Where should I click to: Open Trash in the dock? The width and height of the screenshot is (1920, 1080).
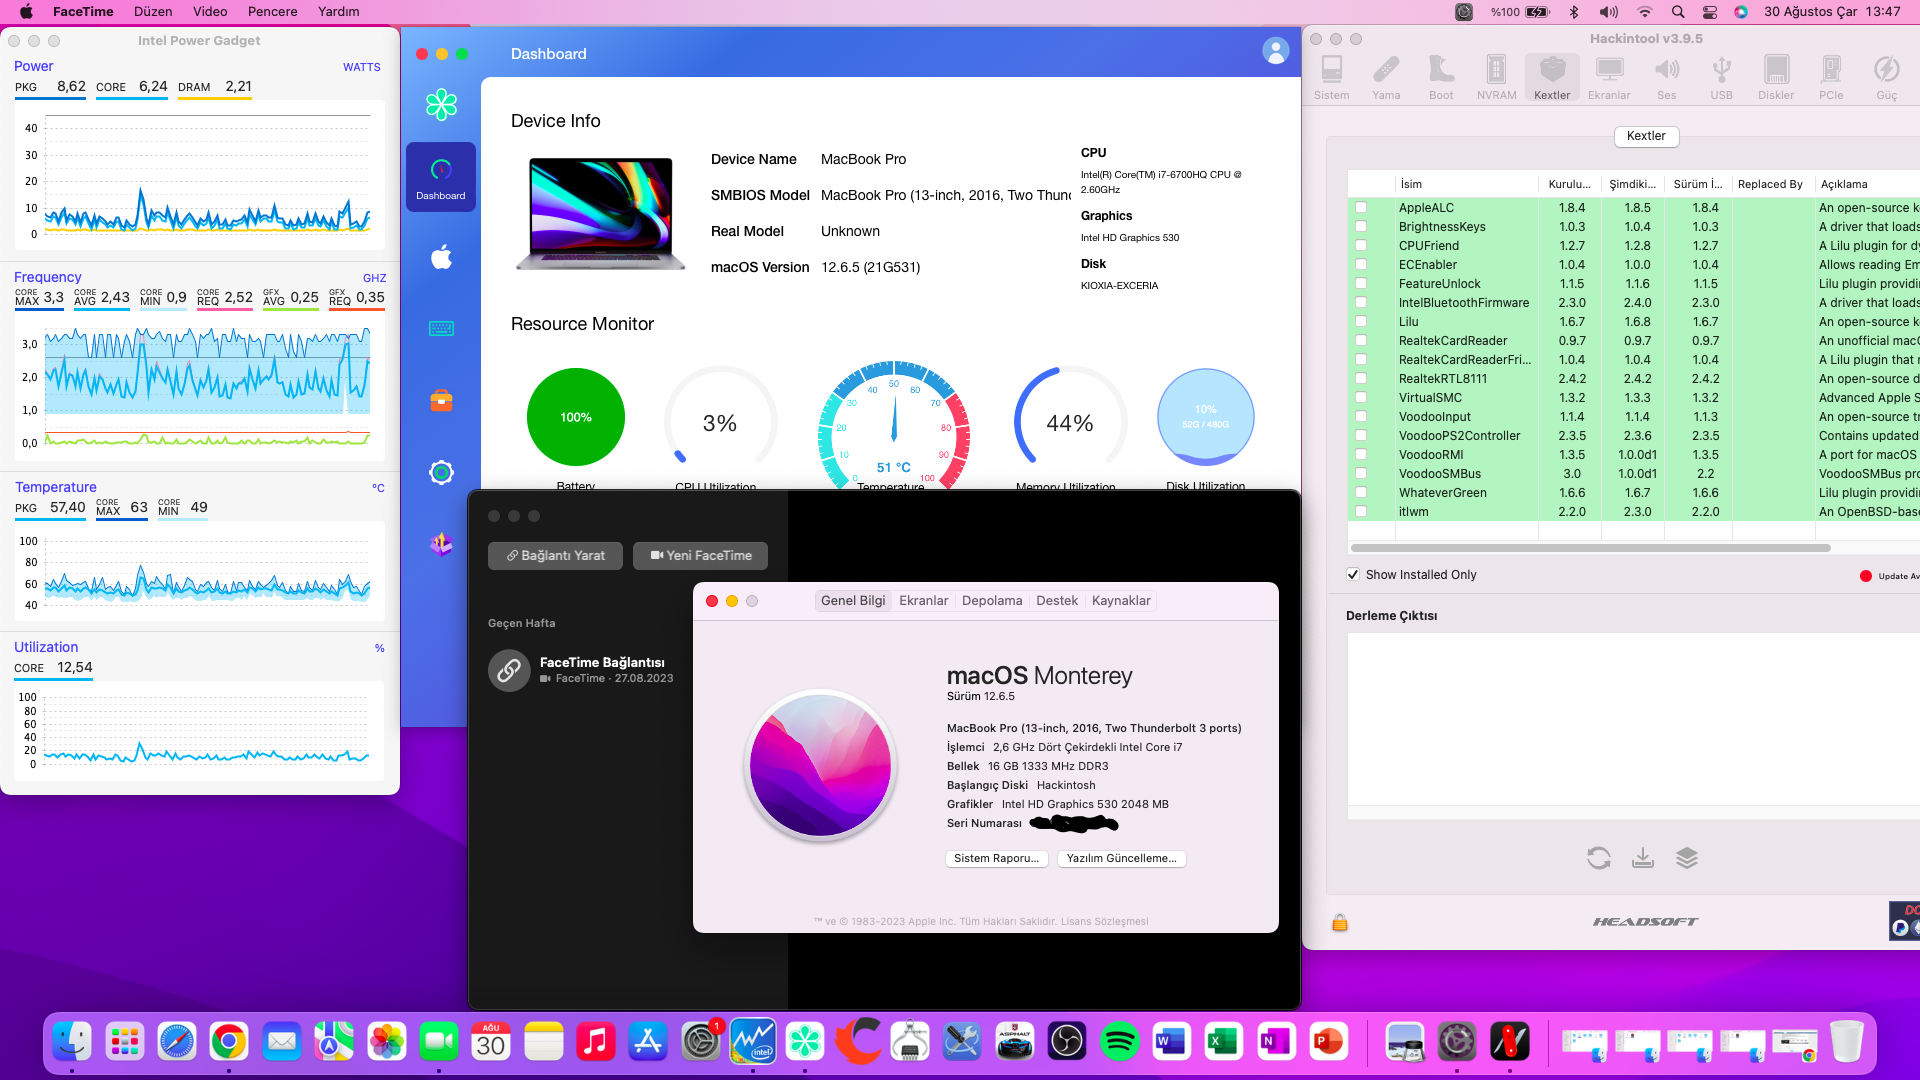1847,1042
